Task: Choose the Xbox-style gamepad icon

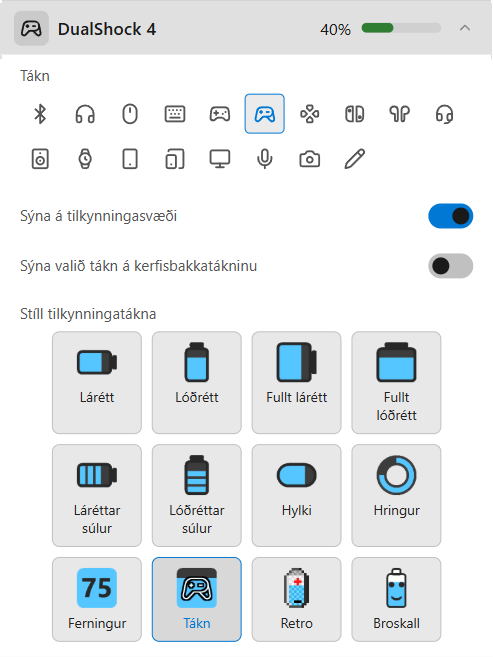Action: coord(220,114)
